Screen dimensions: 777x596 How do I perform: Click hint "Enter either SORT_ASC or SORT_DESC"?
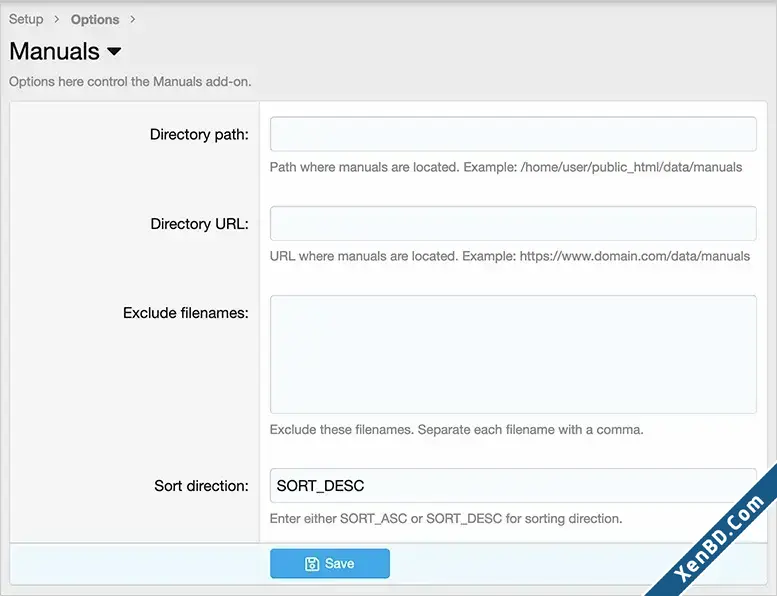pos(386,519)
